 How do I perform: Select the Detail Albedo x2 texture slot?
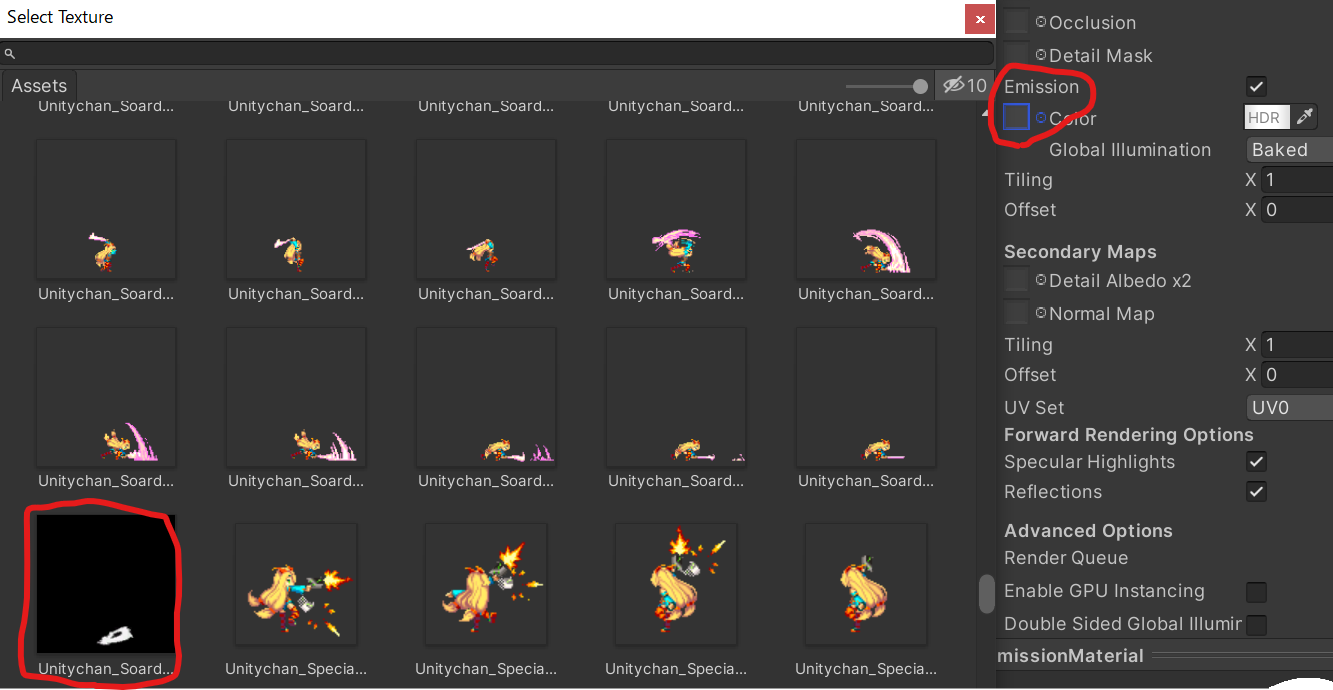[1016, 280]
